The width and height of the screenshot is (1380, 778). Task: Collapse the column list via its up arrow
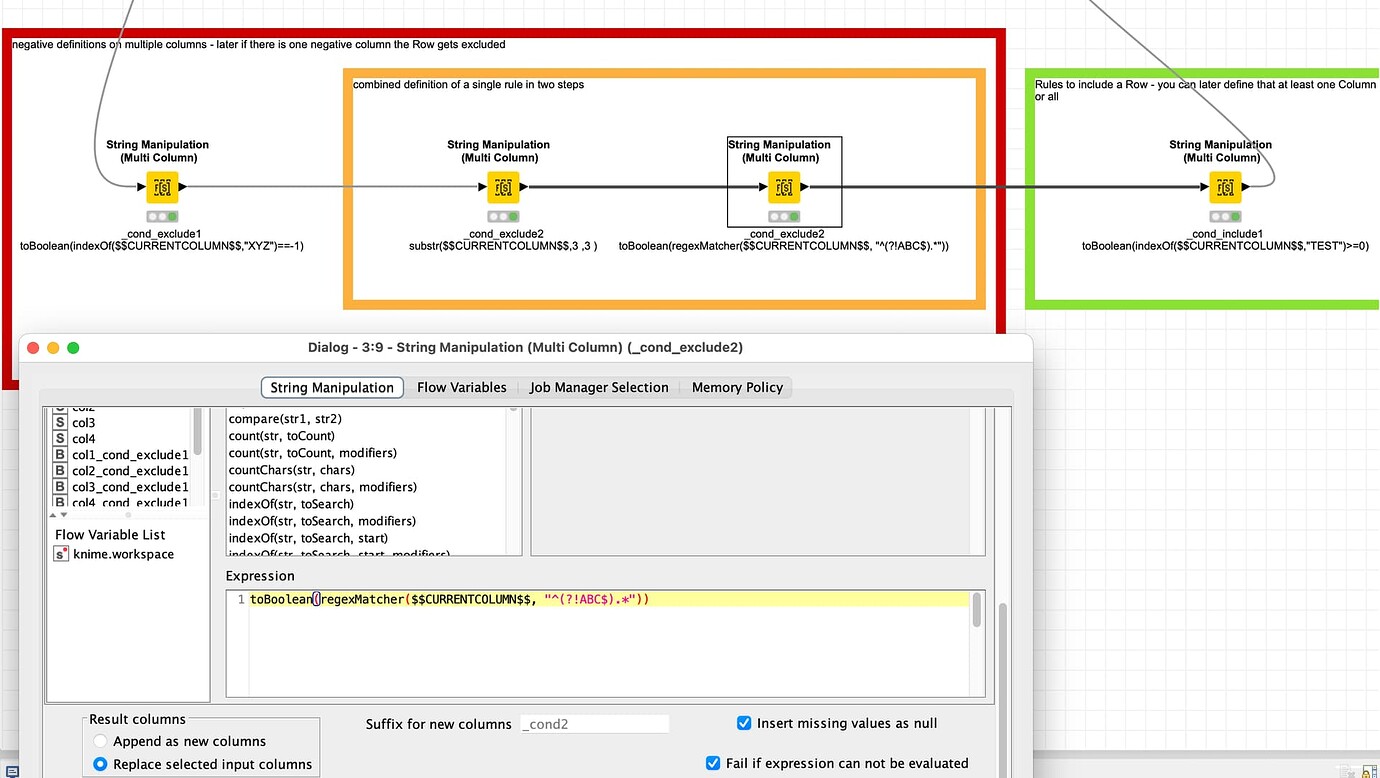pyautogui.click(x=54, y=513)
